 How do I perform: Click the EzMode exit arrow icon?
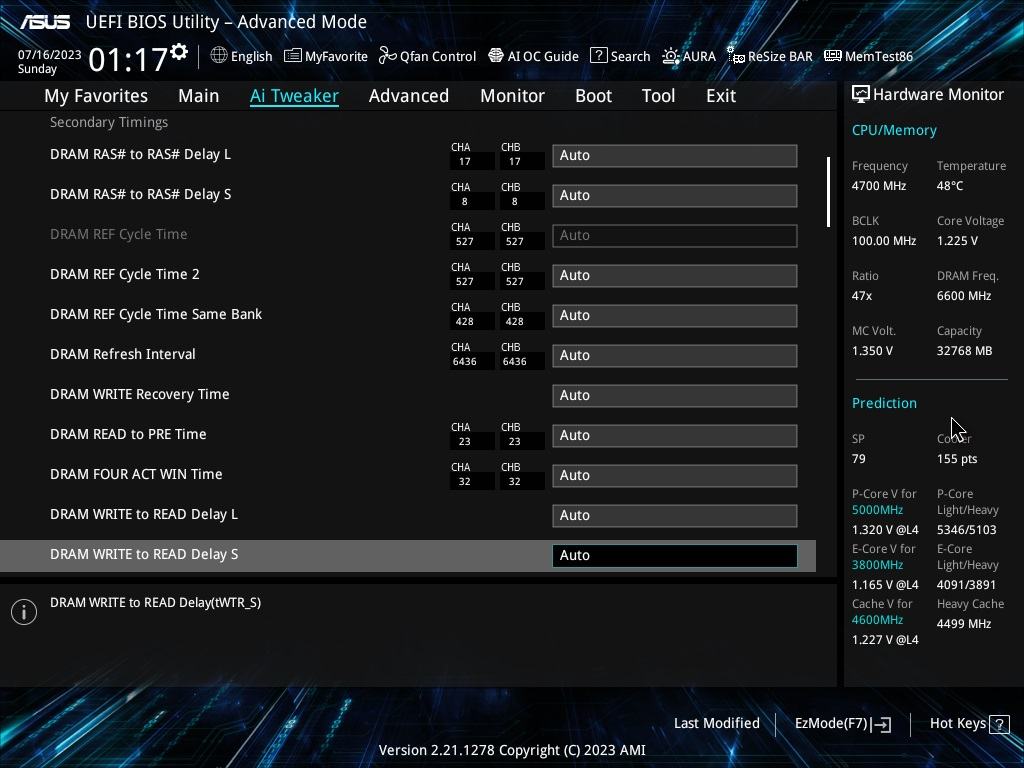click(x=881, y=724)
